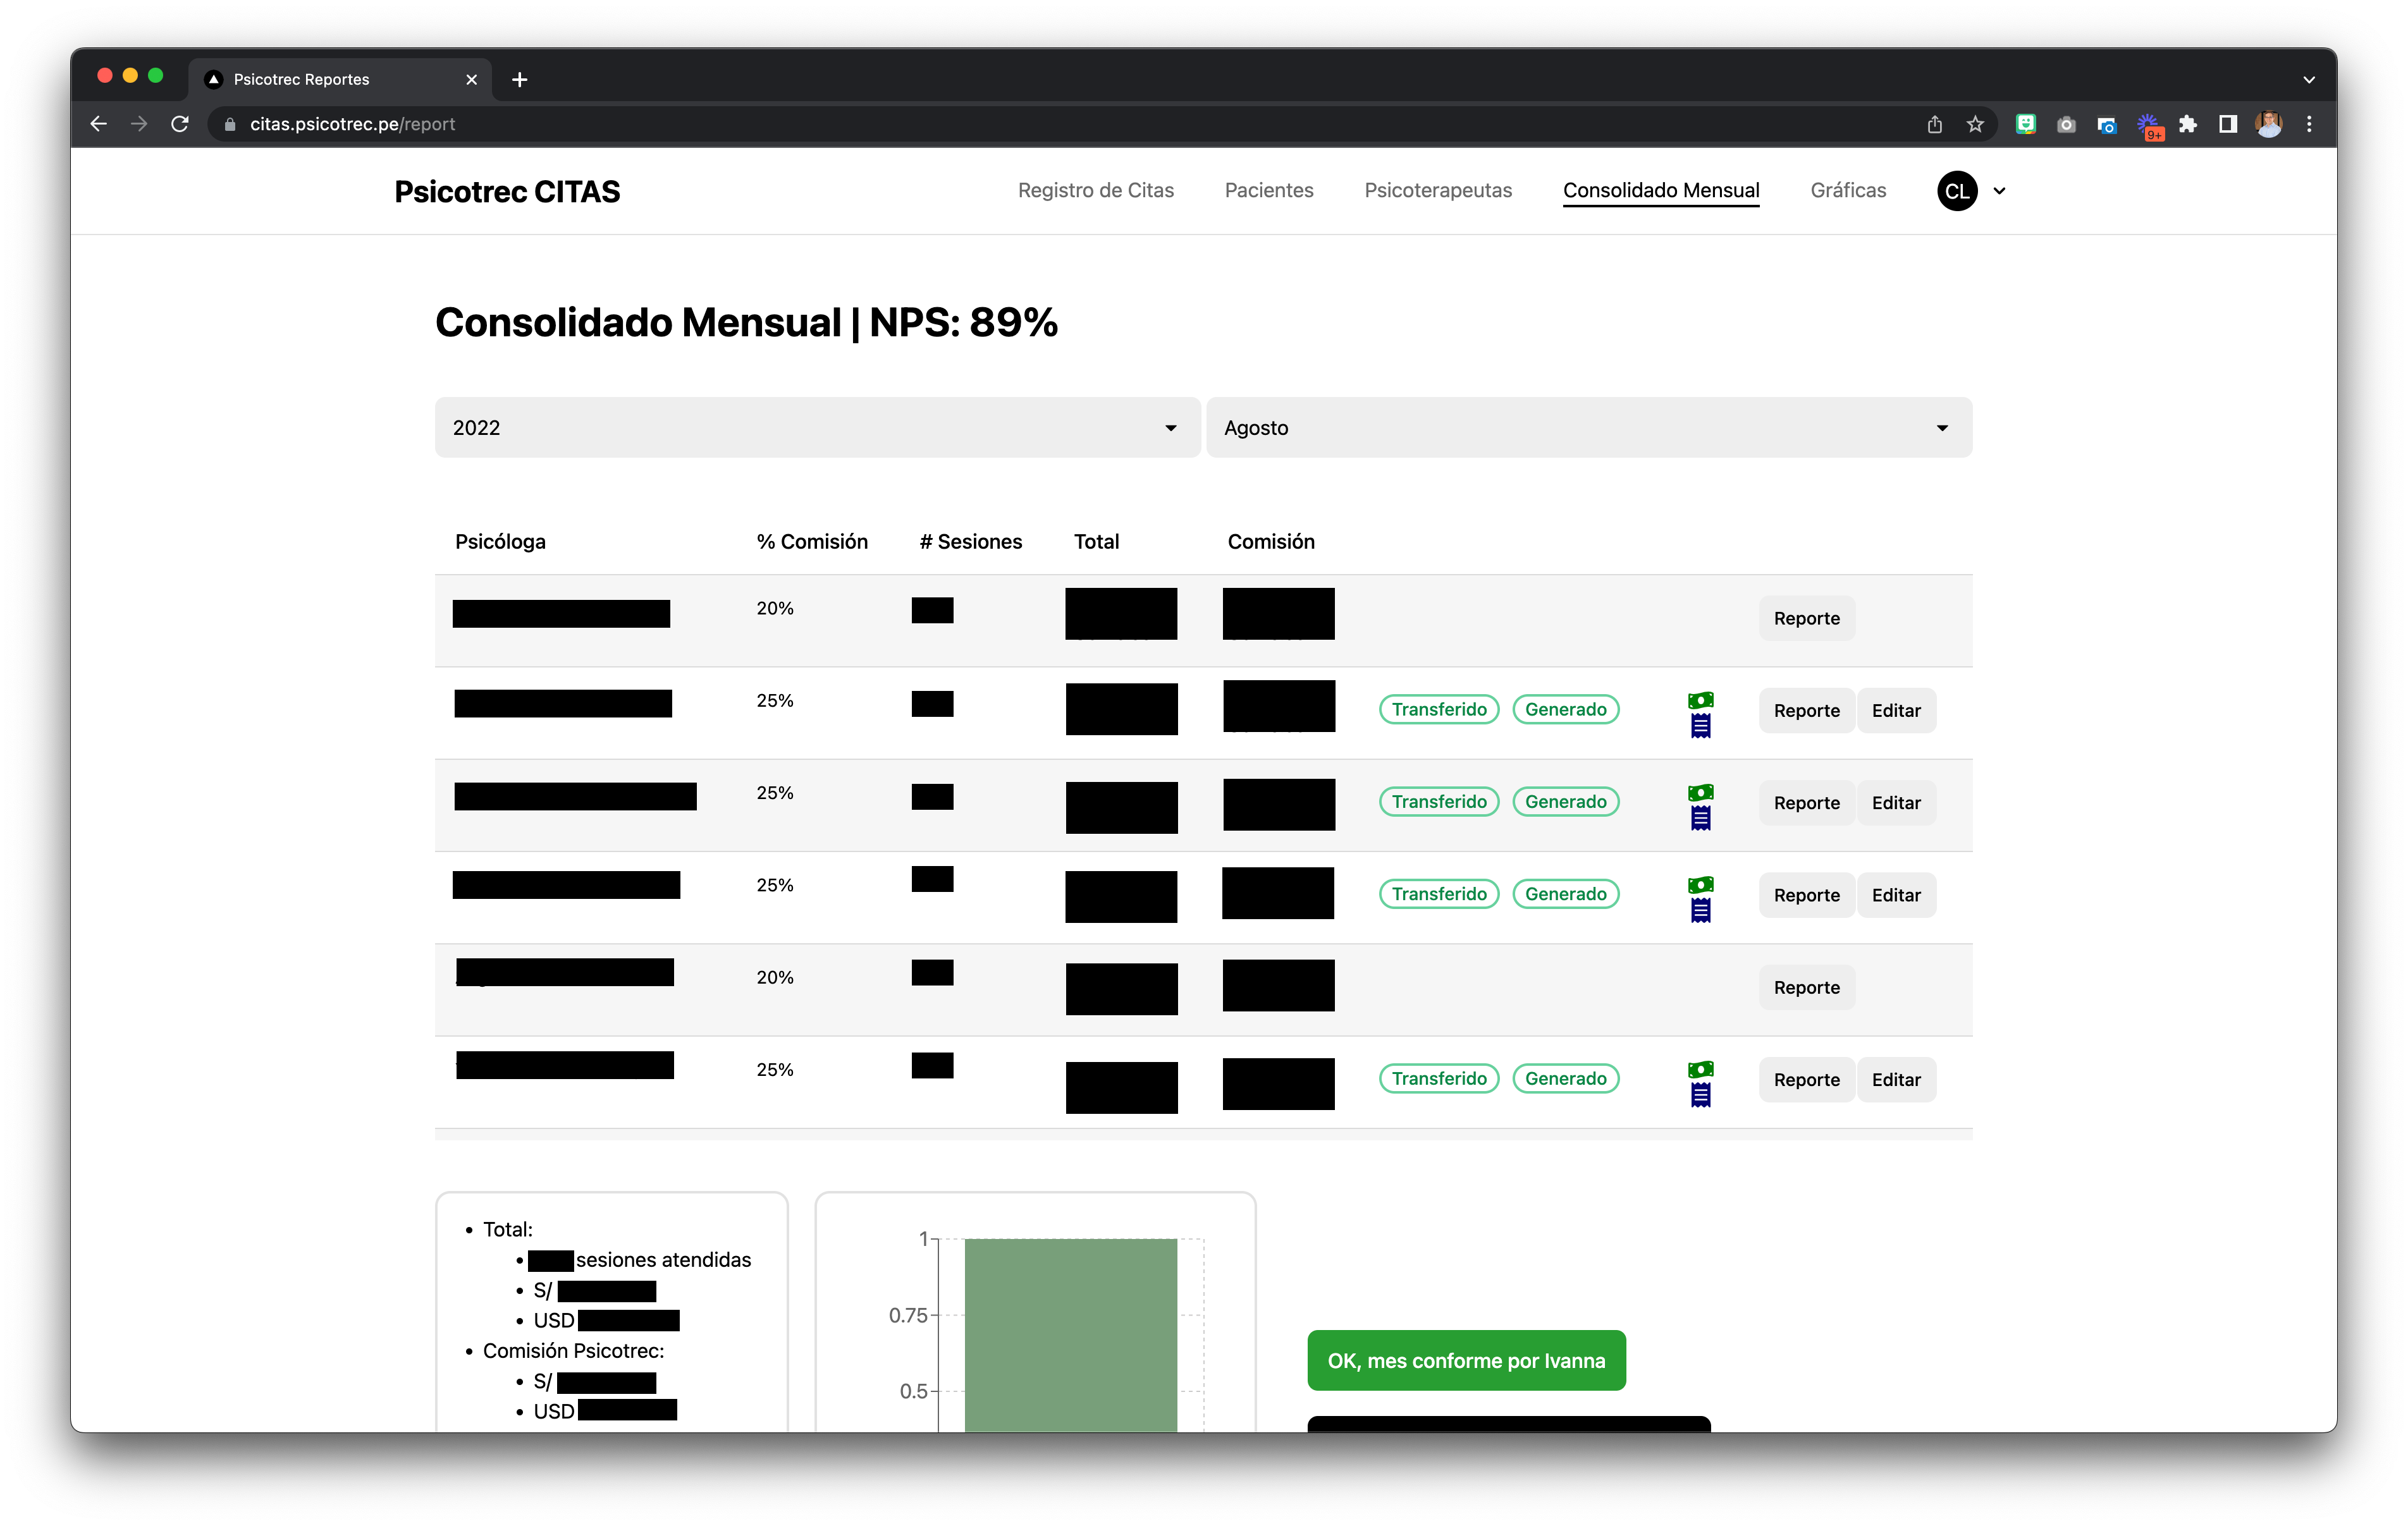Open the Chrome extensions puzzle icon
This screenshot has height=1526, width=2408.
point(2187,124)
